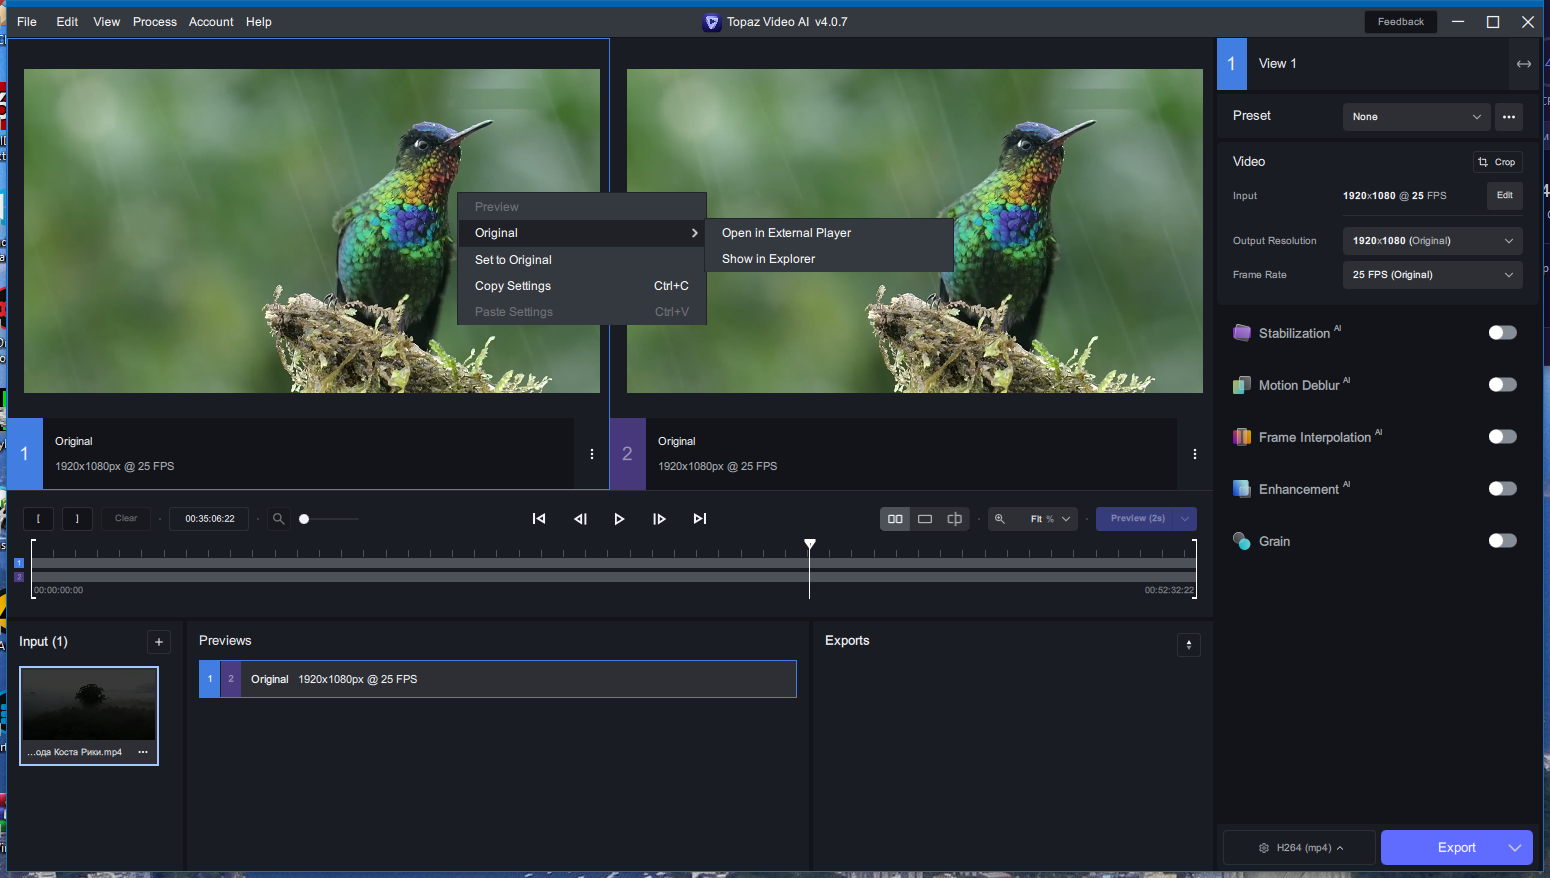Expand the Preview (2s) duration arrow
Viewport: 1550px width, 878px height.
tap(1185, 518)
